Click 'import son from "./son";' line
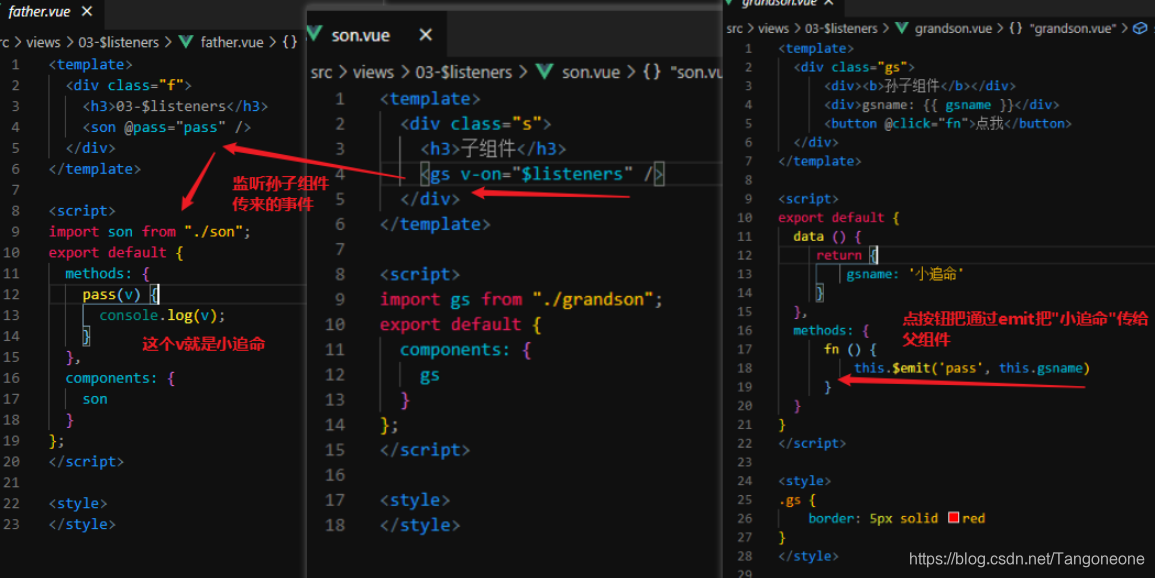Image resolution: width=1155 pixels, height=578 pixels. coord(150,231)
